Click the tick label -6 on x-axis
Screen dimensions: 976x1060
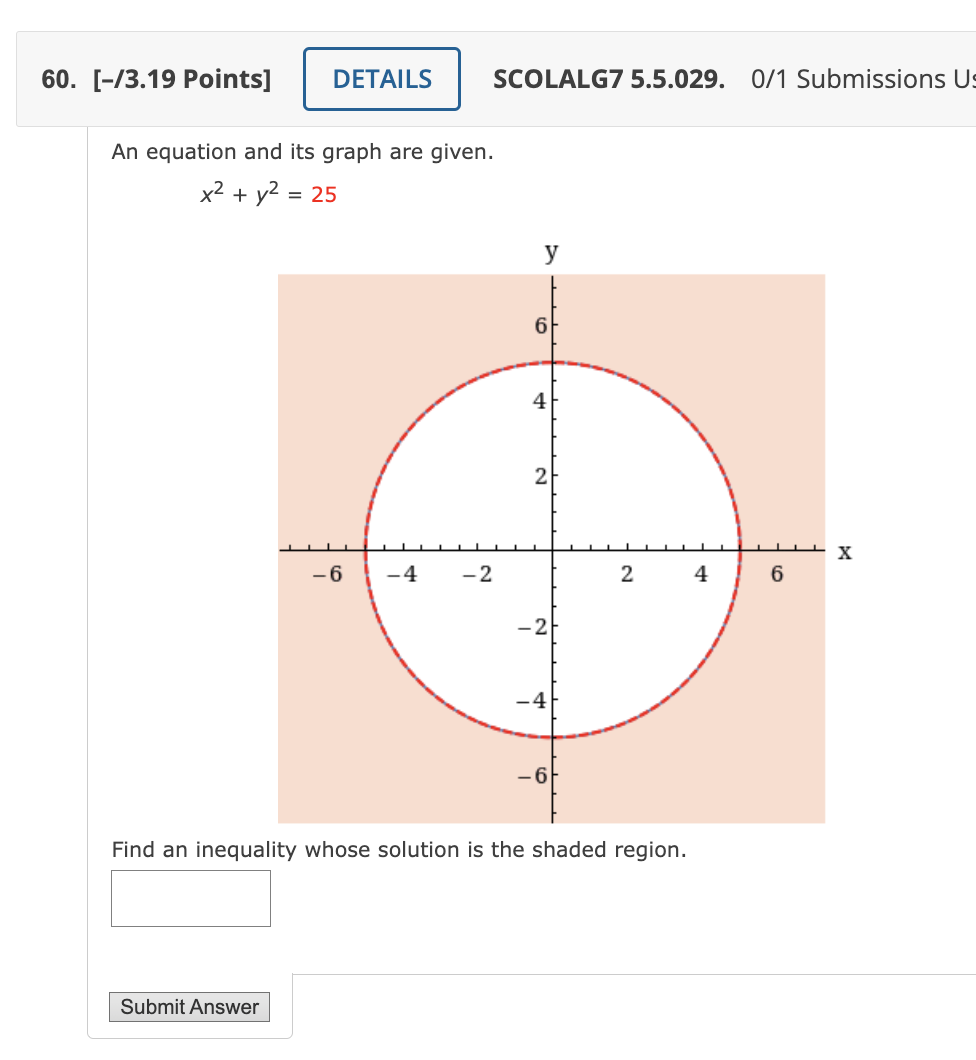coord(328,574)
